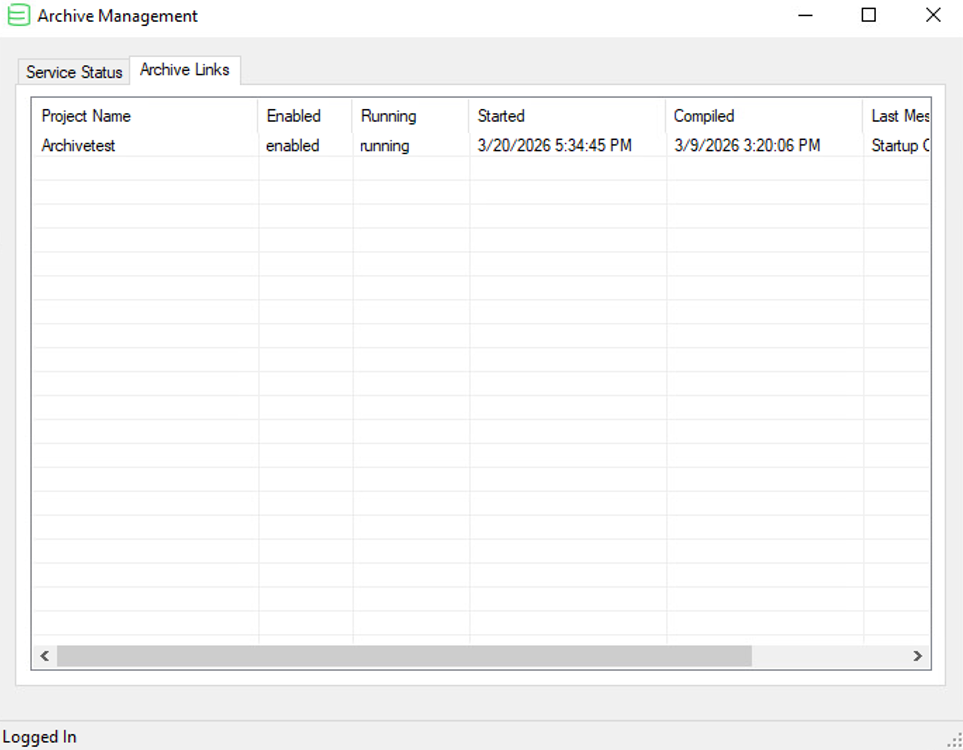Click the horizontal scrollbar right arrow
This screenshot has width=963, height=750.
pos(918,656)
